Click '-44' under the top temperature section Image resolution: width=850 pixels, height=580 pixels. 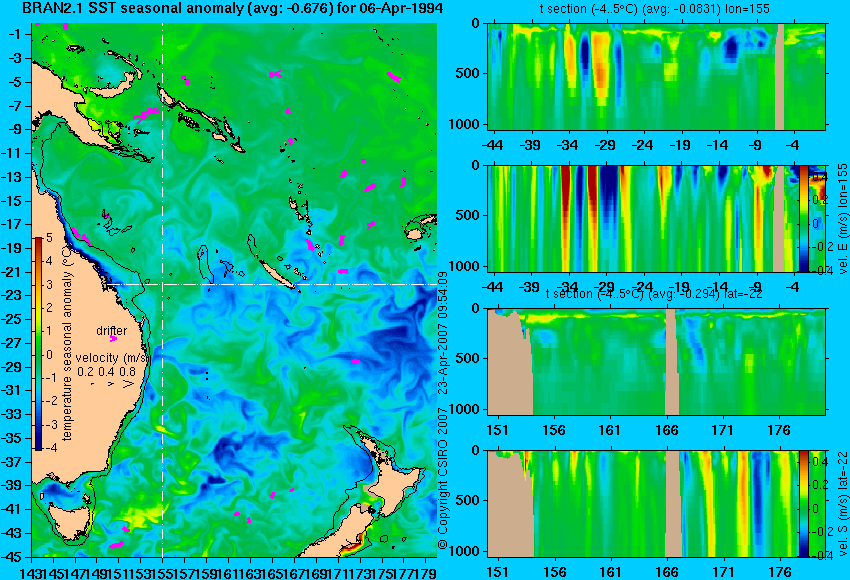[492, 145]
